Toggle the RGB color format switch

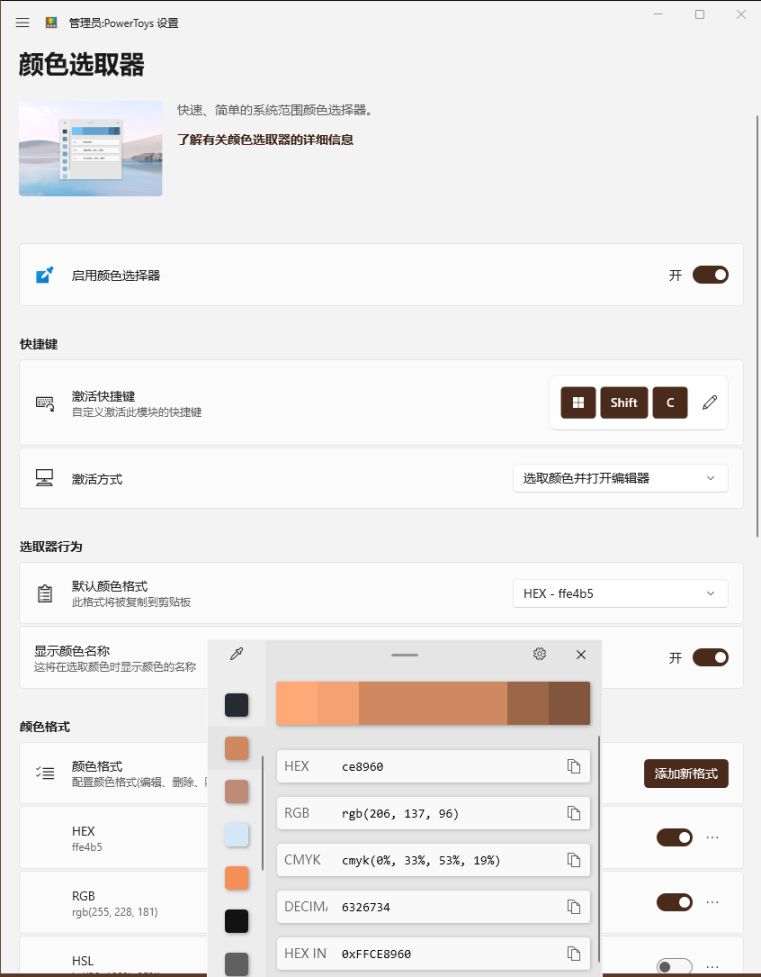pos(674,902)
